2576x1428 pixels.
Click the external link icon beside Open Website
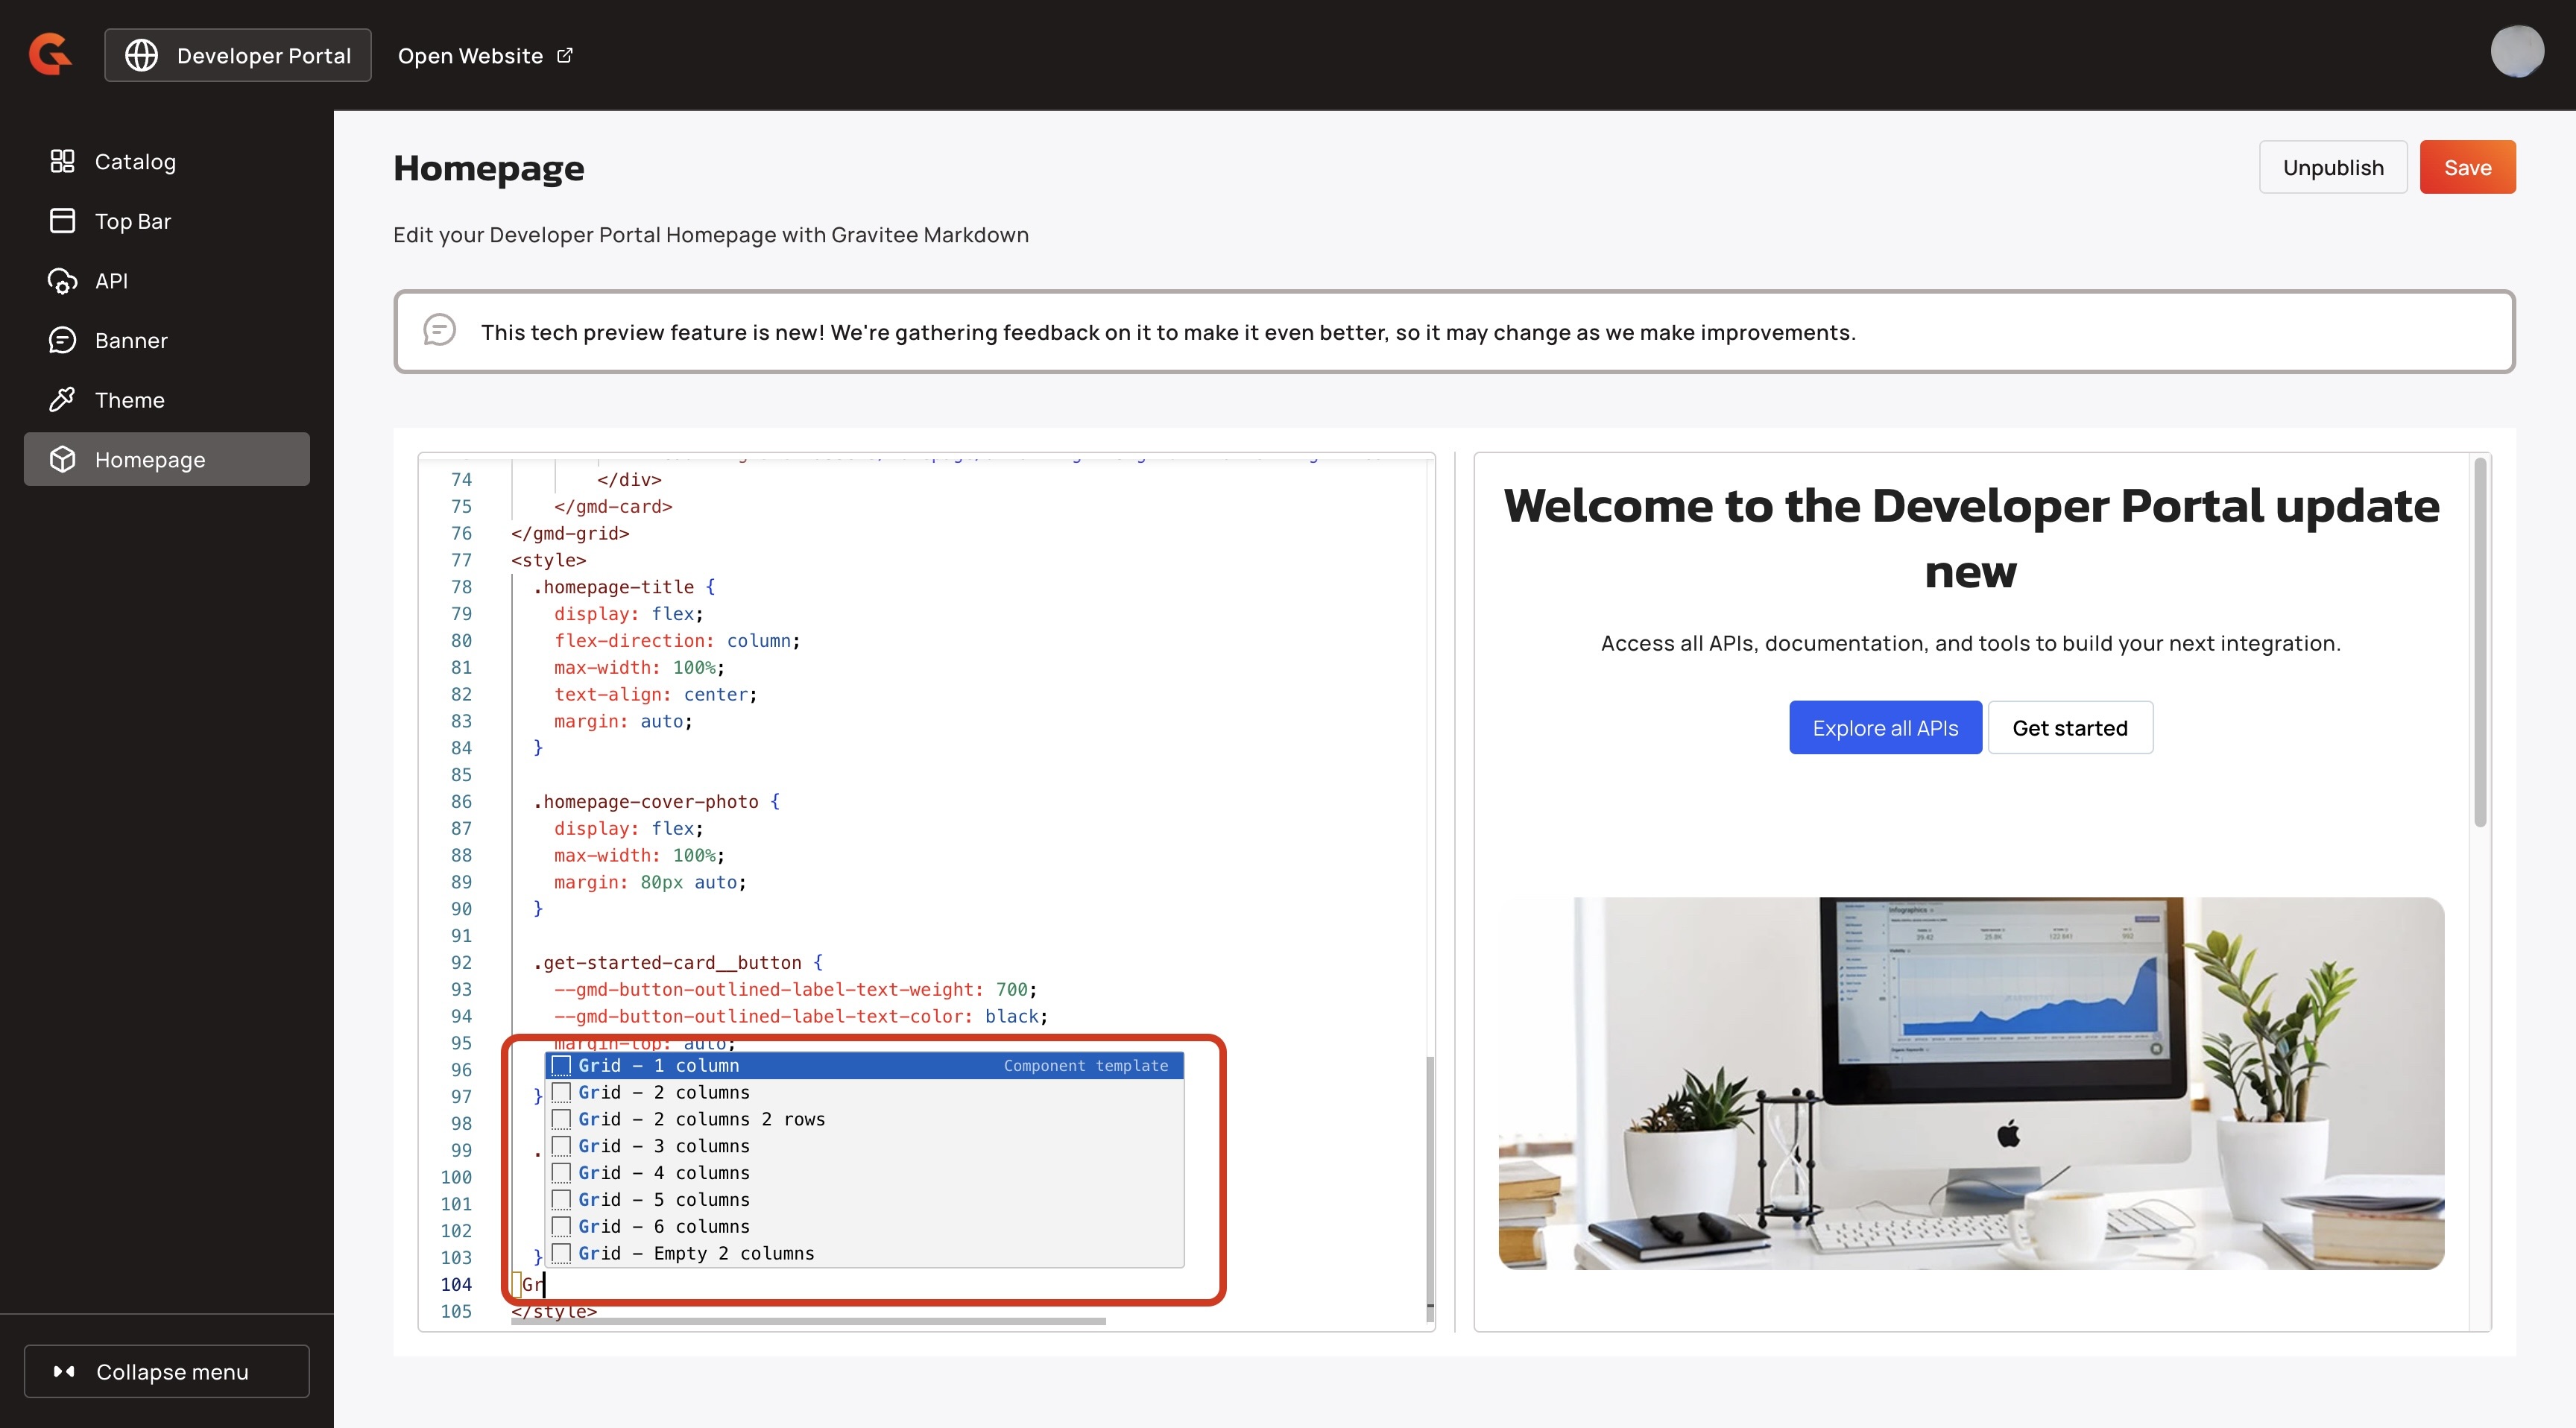point(565,55)
